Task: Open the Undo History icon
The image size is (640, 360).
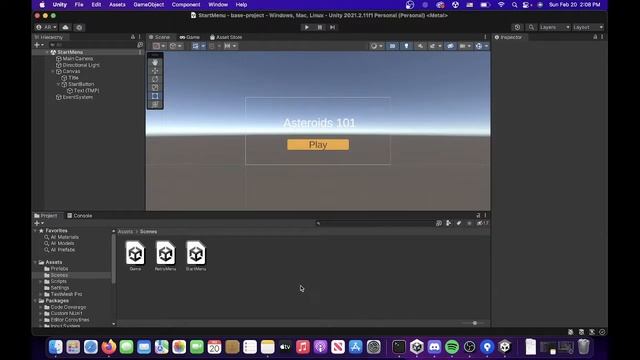Action: (x=517, y=27)
